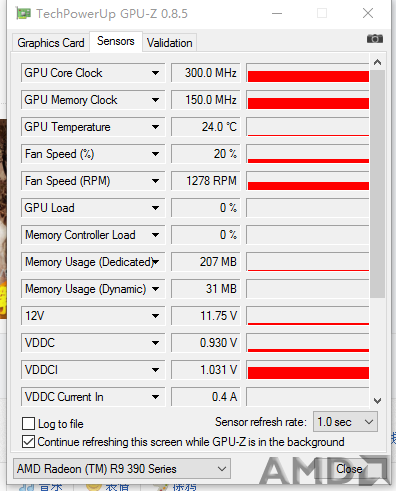Image resolution: width=396 pixels, height=491 pixels.
Task: Open the VDDC sensor dropdown
Action: click(155, 343)
